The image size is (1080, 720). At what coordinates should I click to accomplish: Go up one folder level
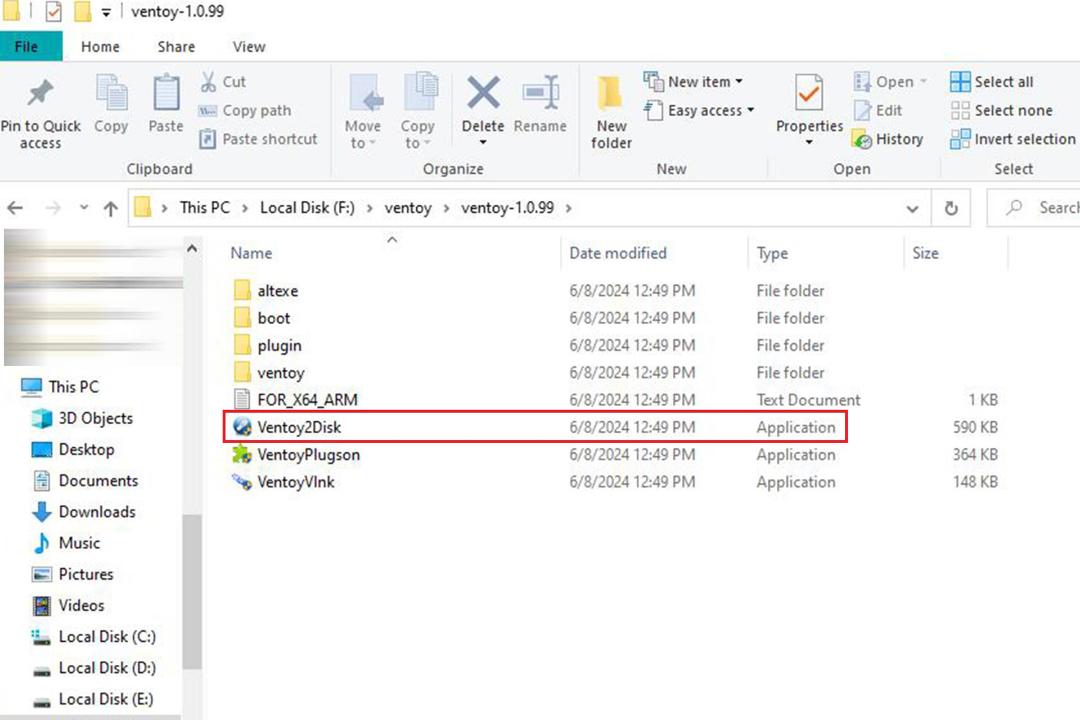pos(110,208)
